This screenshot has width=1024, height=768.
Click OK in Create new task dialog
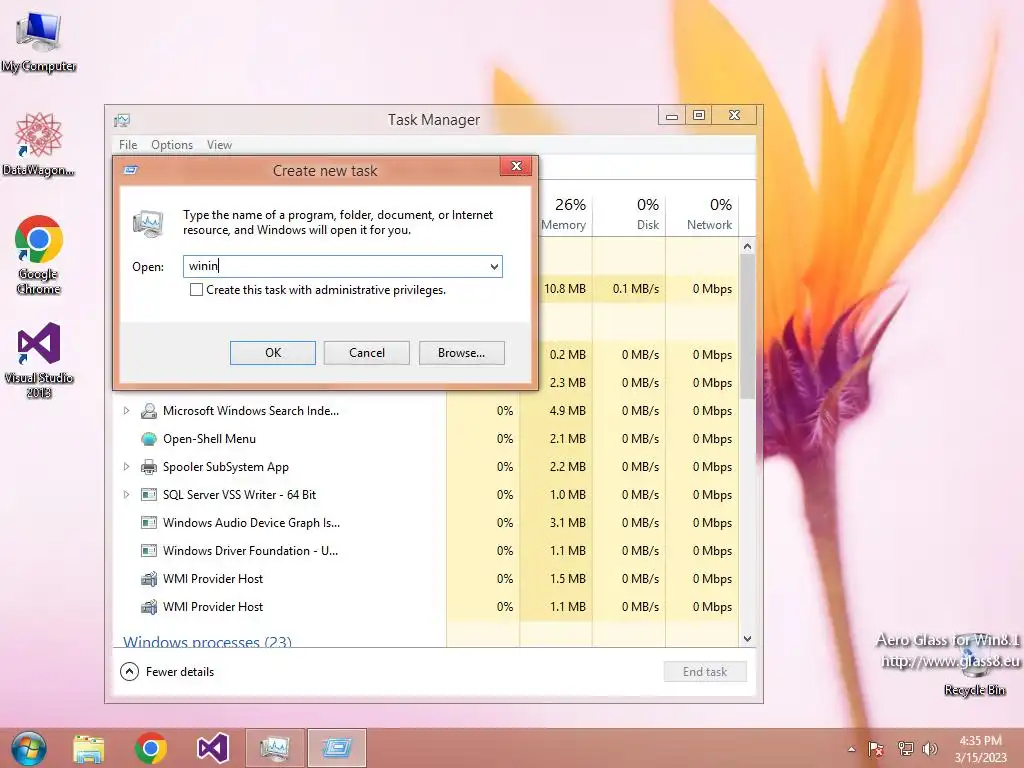tap(273, 353)
